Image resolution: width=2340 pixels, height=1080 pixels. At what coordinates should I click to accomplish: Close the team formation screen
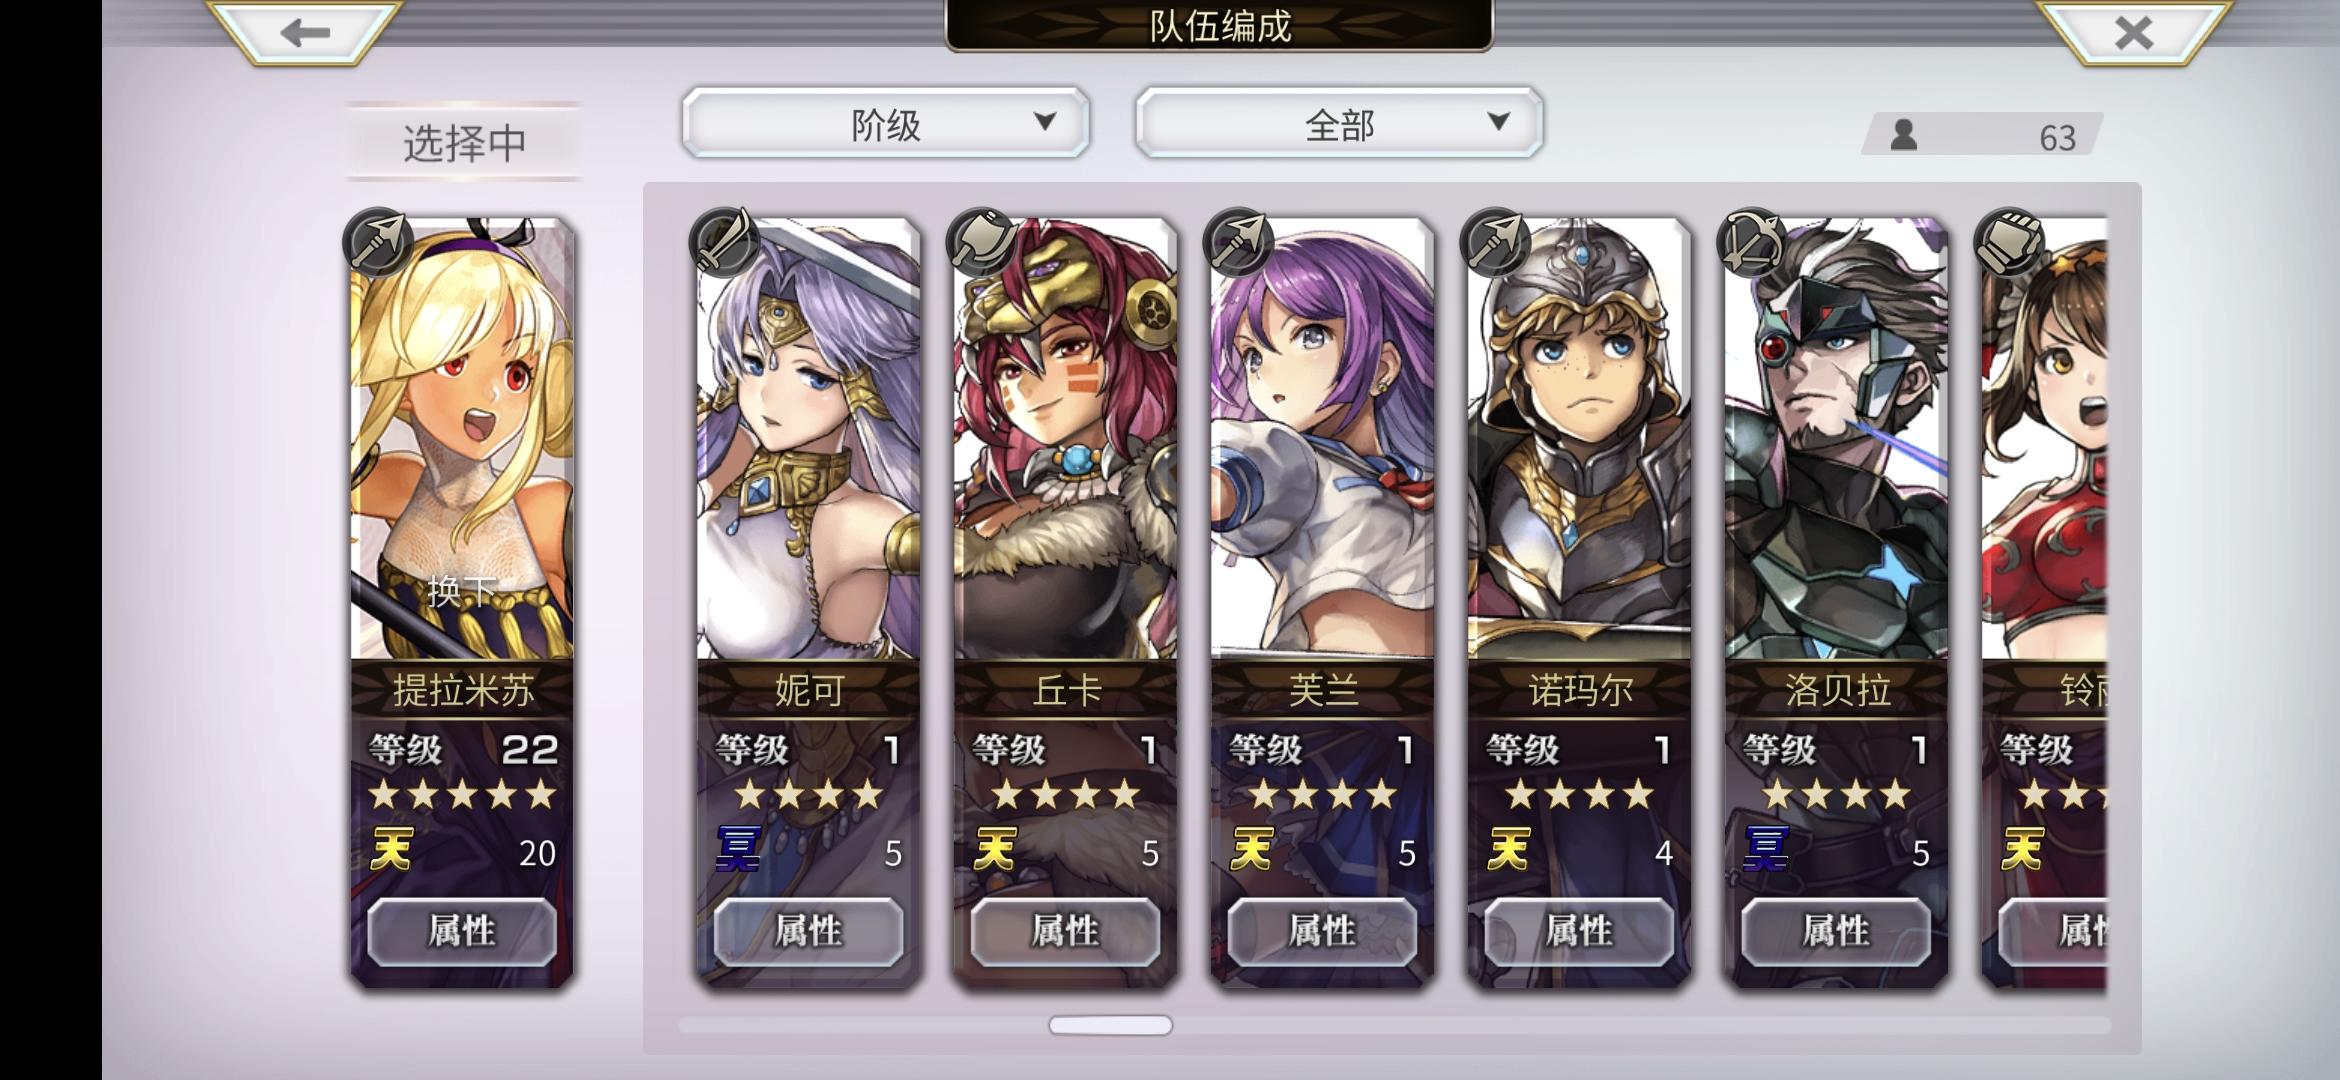coord(2133,32)
